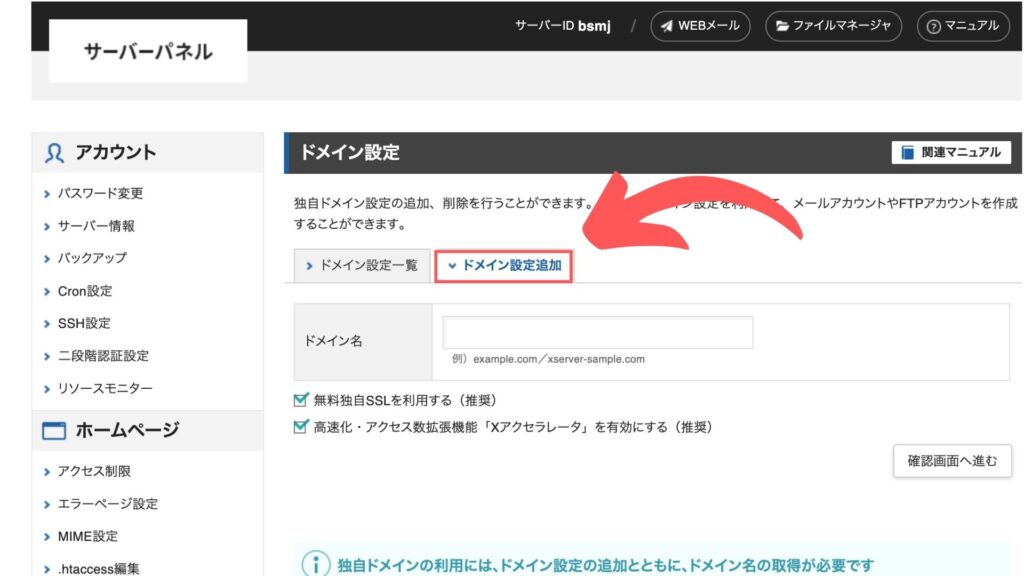The height and width of the screenshot is (576, 1024).
Task: Click the question mark icon in マニュアル
Action: click(x=934, y=27)
